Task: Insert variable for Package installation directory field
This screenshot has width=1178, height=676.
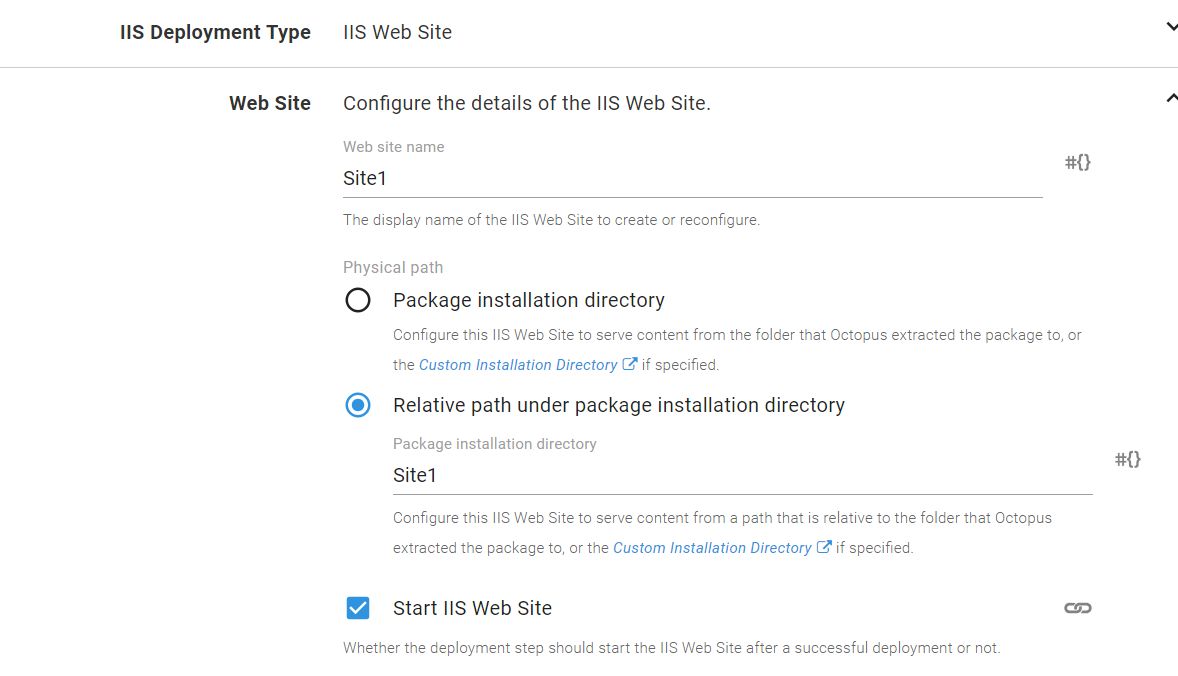Action: (x=1127, y=459)
